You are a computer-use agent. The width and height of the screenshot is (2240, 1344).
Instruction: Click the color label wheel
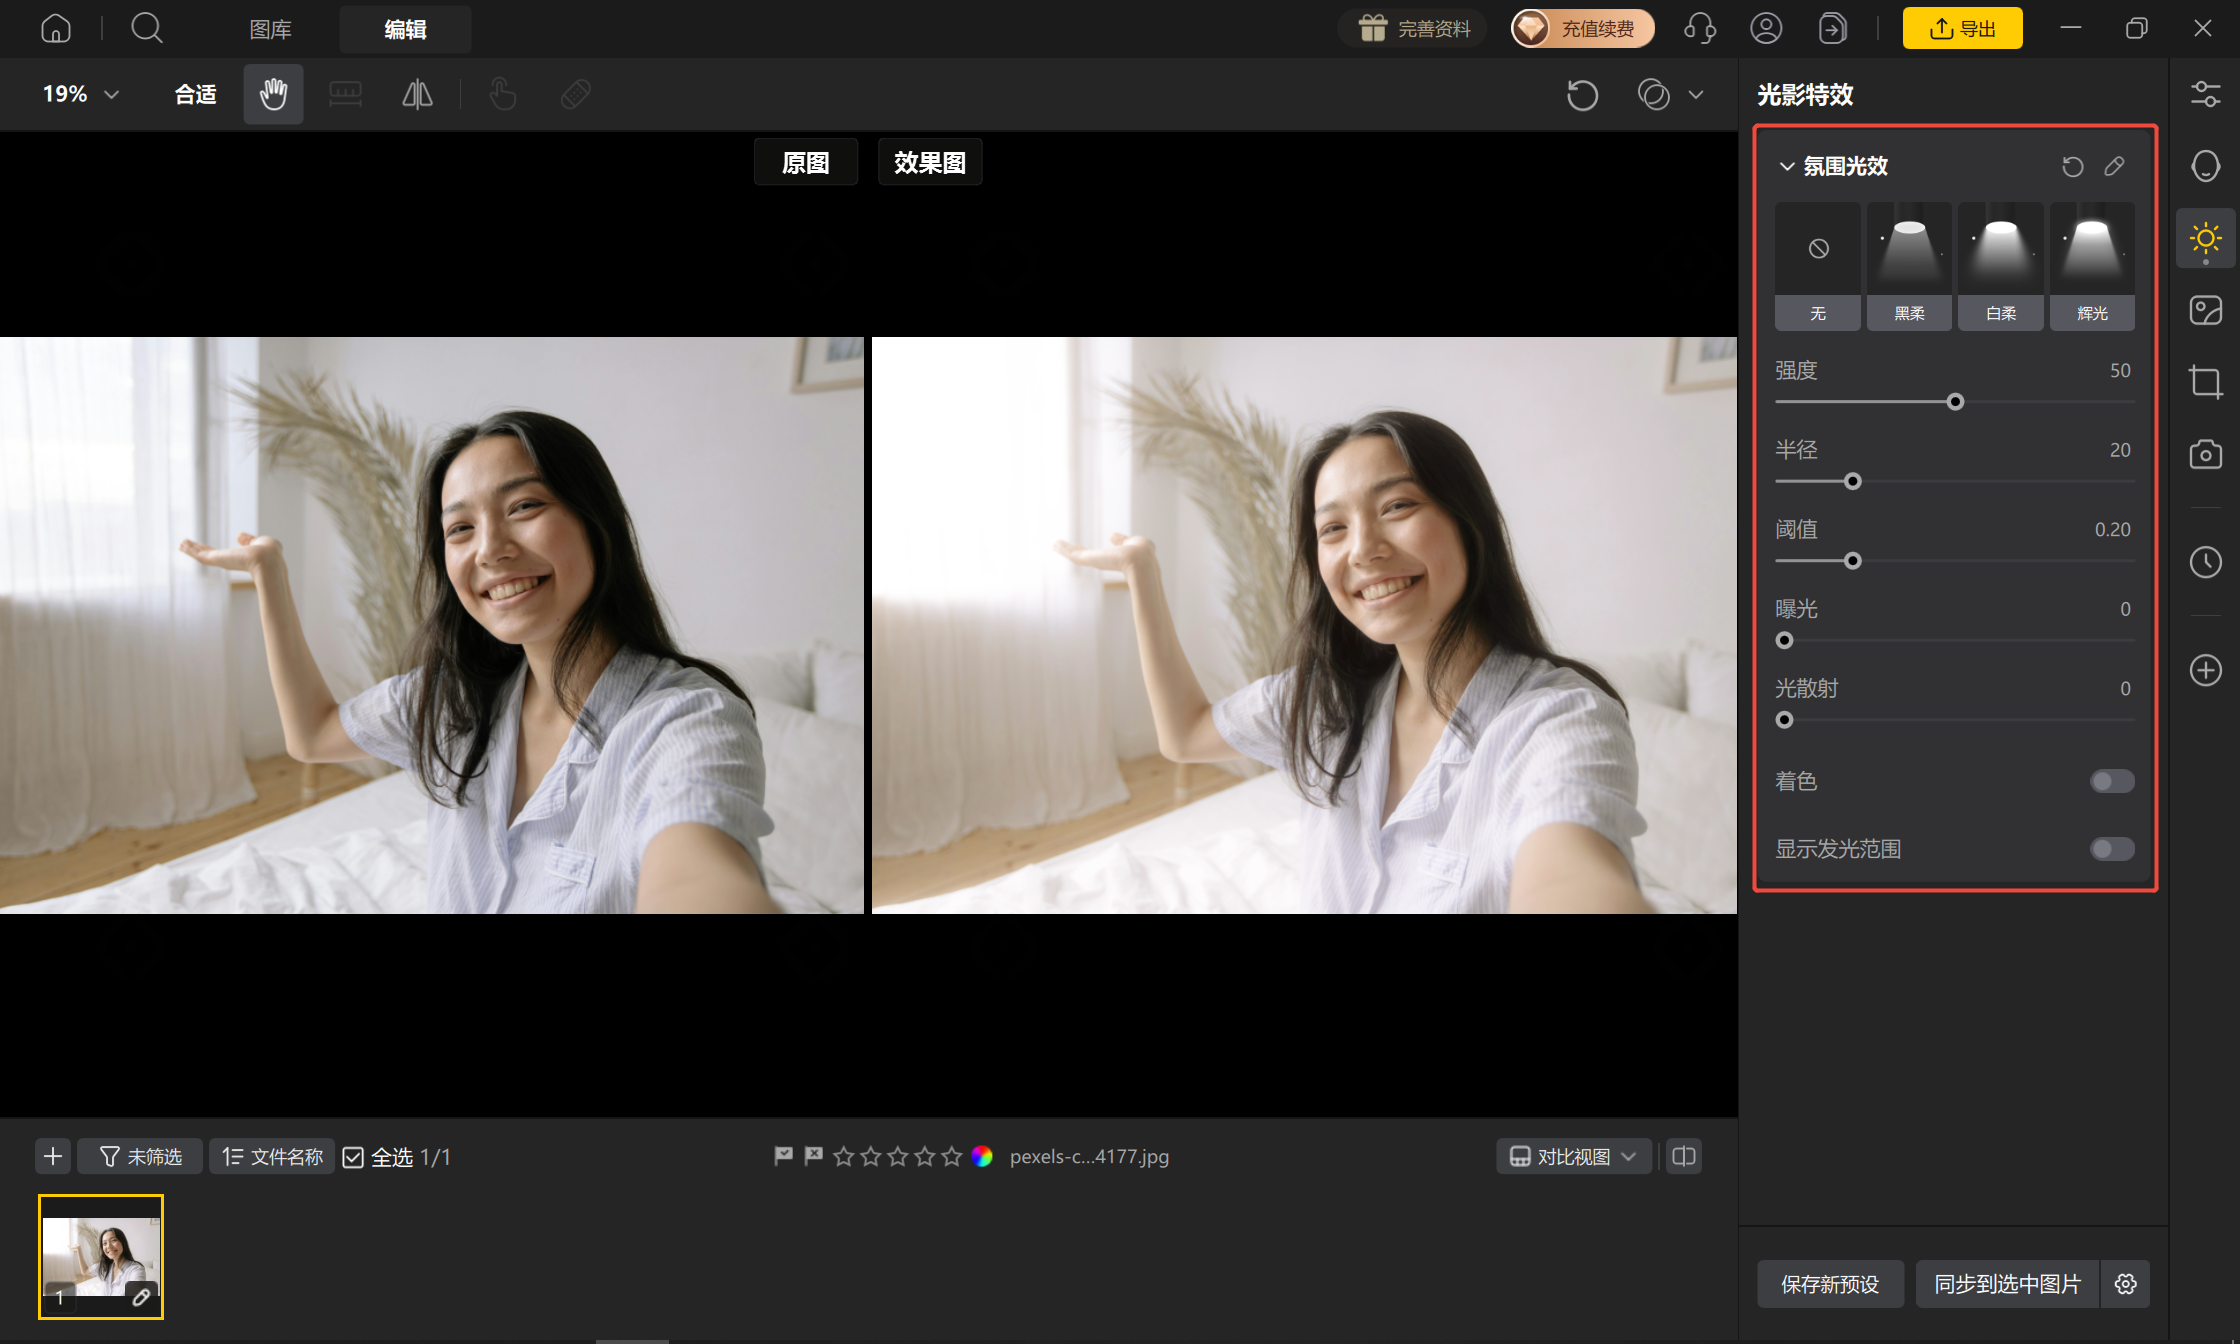(x=982, y=1156)
